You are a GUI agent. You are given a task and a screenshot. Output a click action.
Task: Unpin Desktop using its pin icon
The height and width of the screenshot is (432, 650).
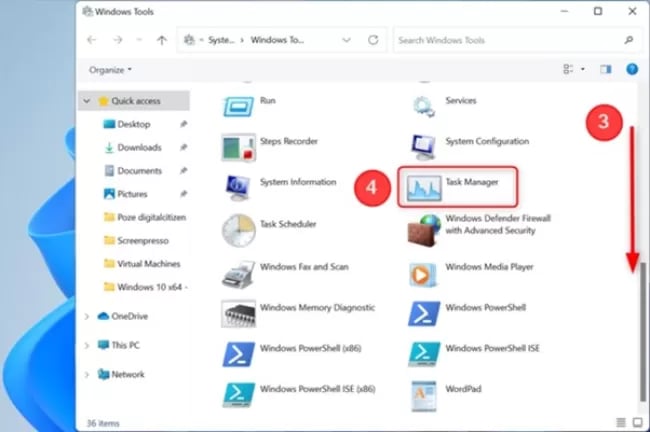click(183, 124)
